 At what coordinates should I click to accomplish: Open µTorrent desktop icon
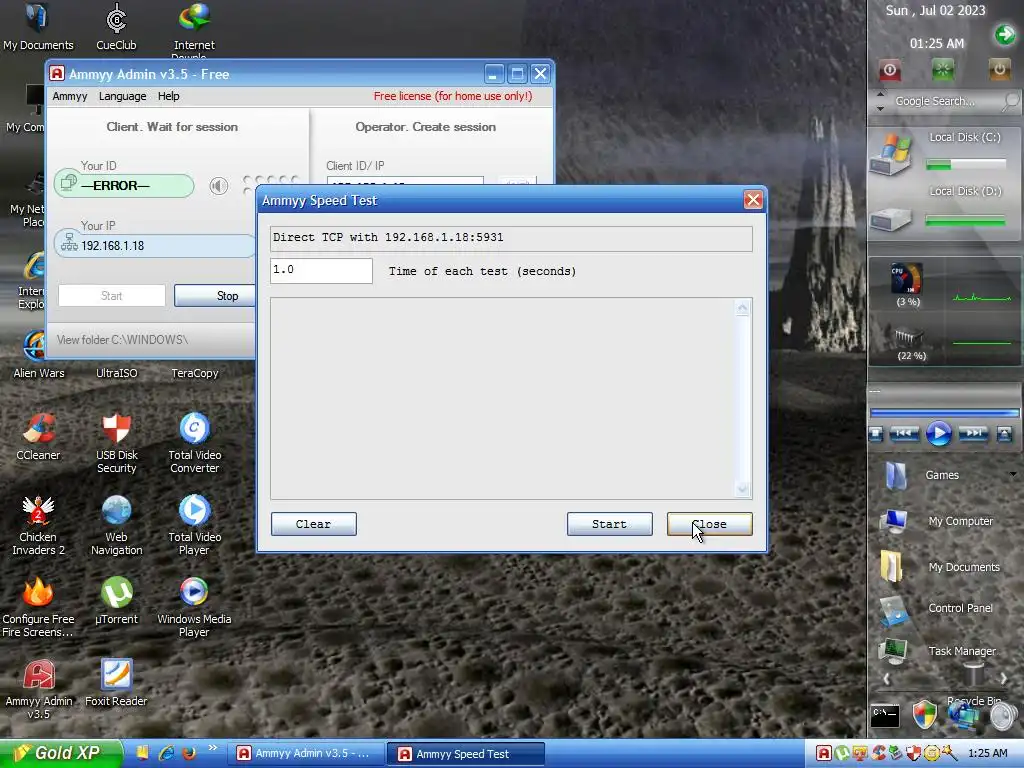tap(117, 601)
